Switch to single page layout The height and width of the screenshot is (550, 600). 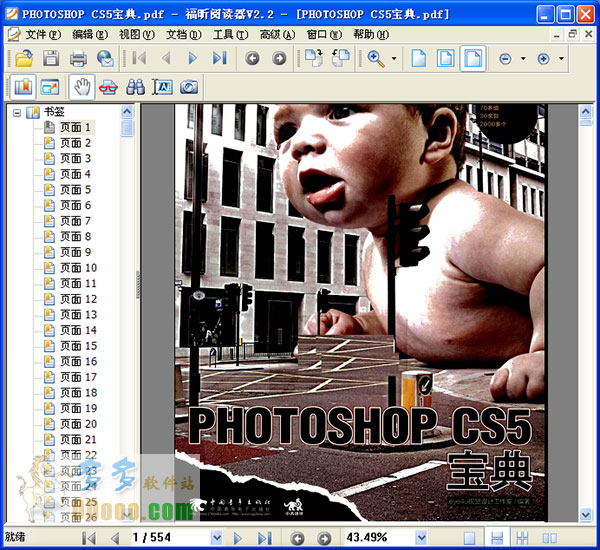(x=470, y=538)
